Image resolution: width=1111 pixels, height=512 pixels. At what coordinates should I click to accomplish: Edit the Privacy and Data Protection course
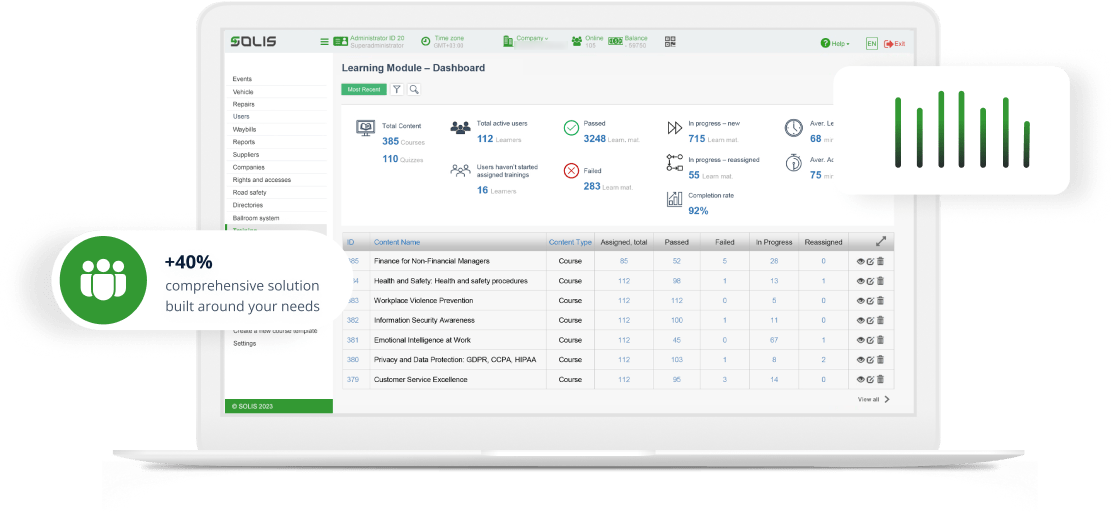pos(870,360)
